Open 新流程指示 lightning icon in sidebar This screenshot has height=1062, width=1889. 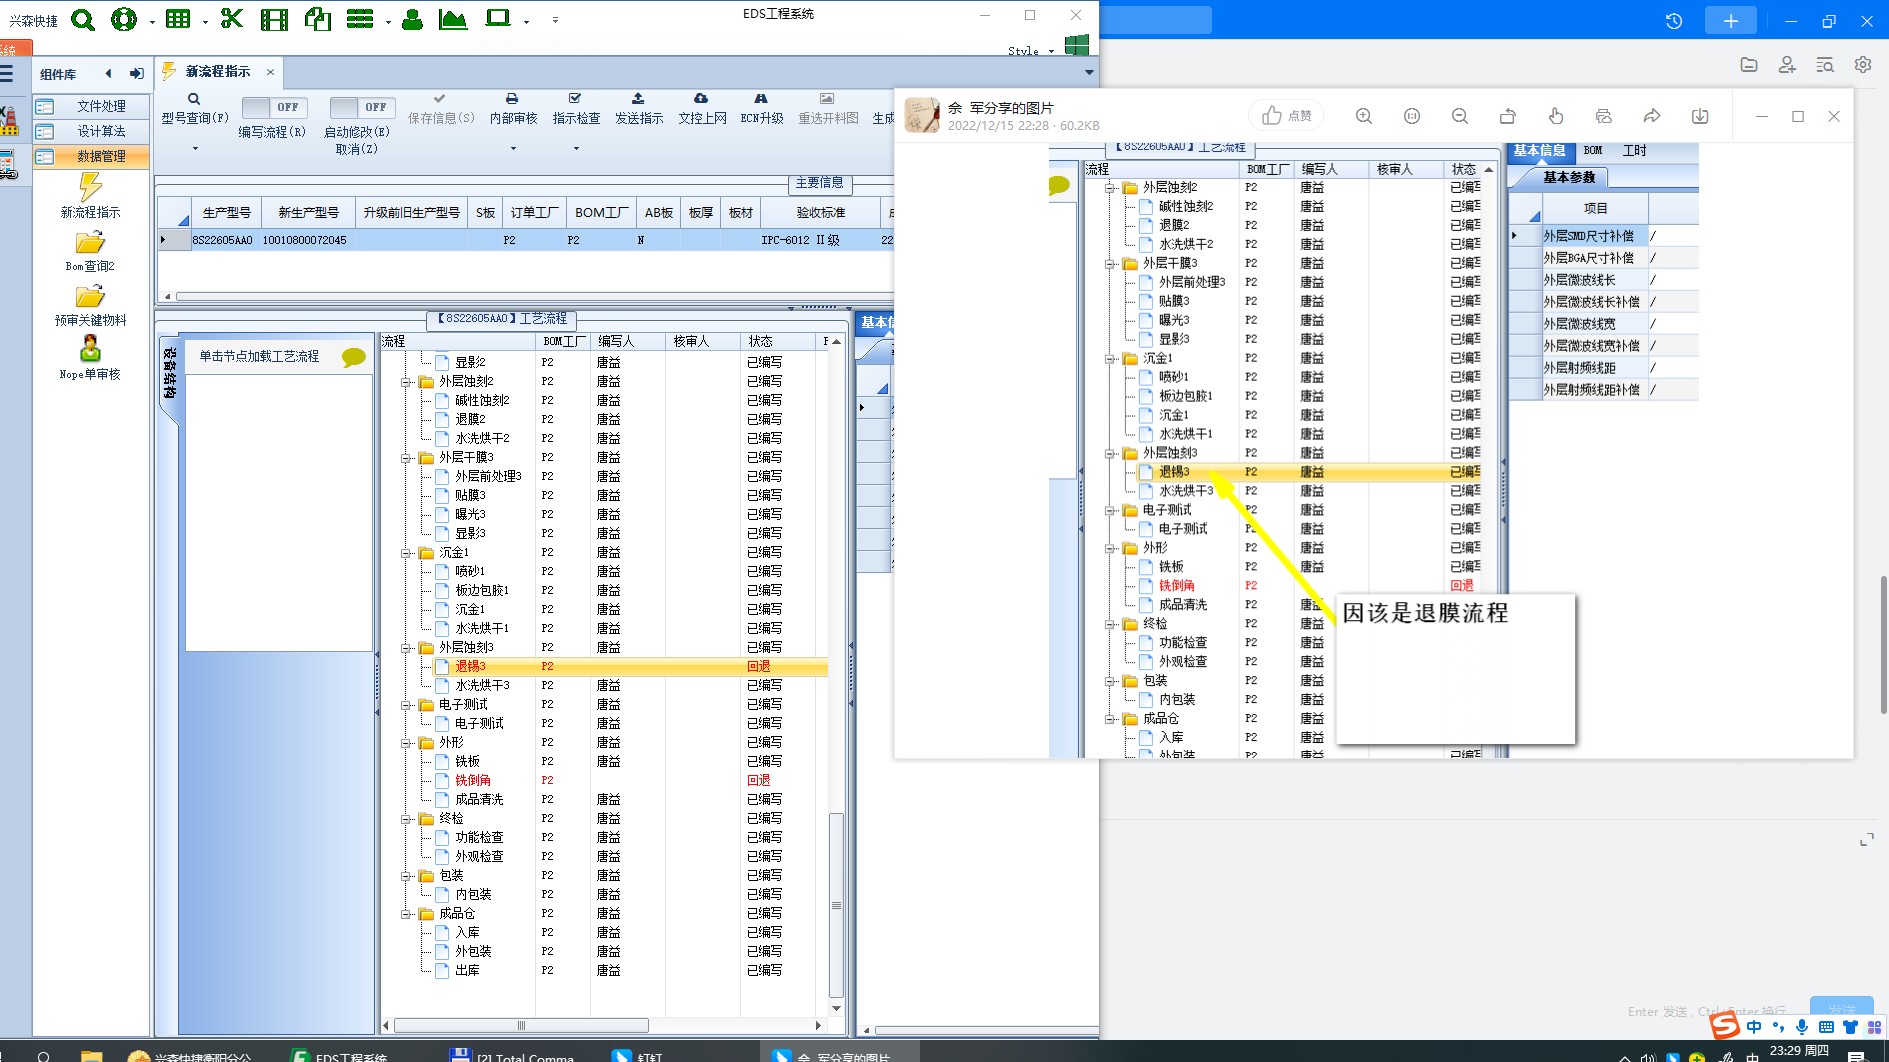coord(90,187)
